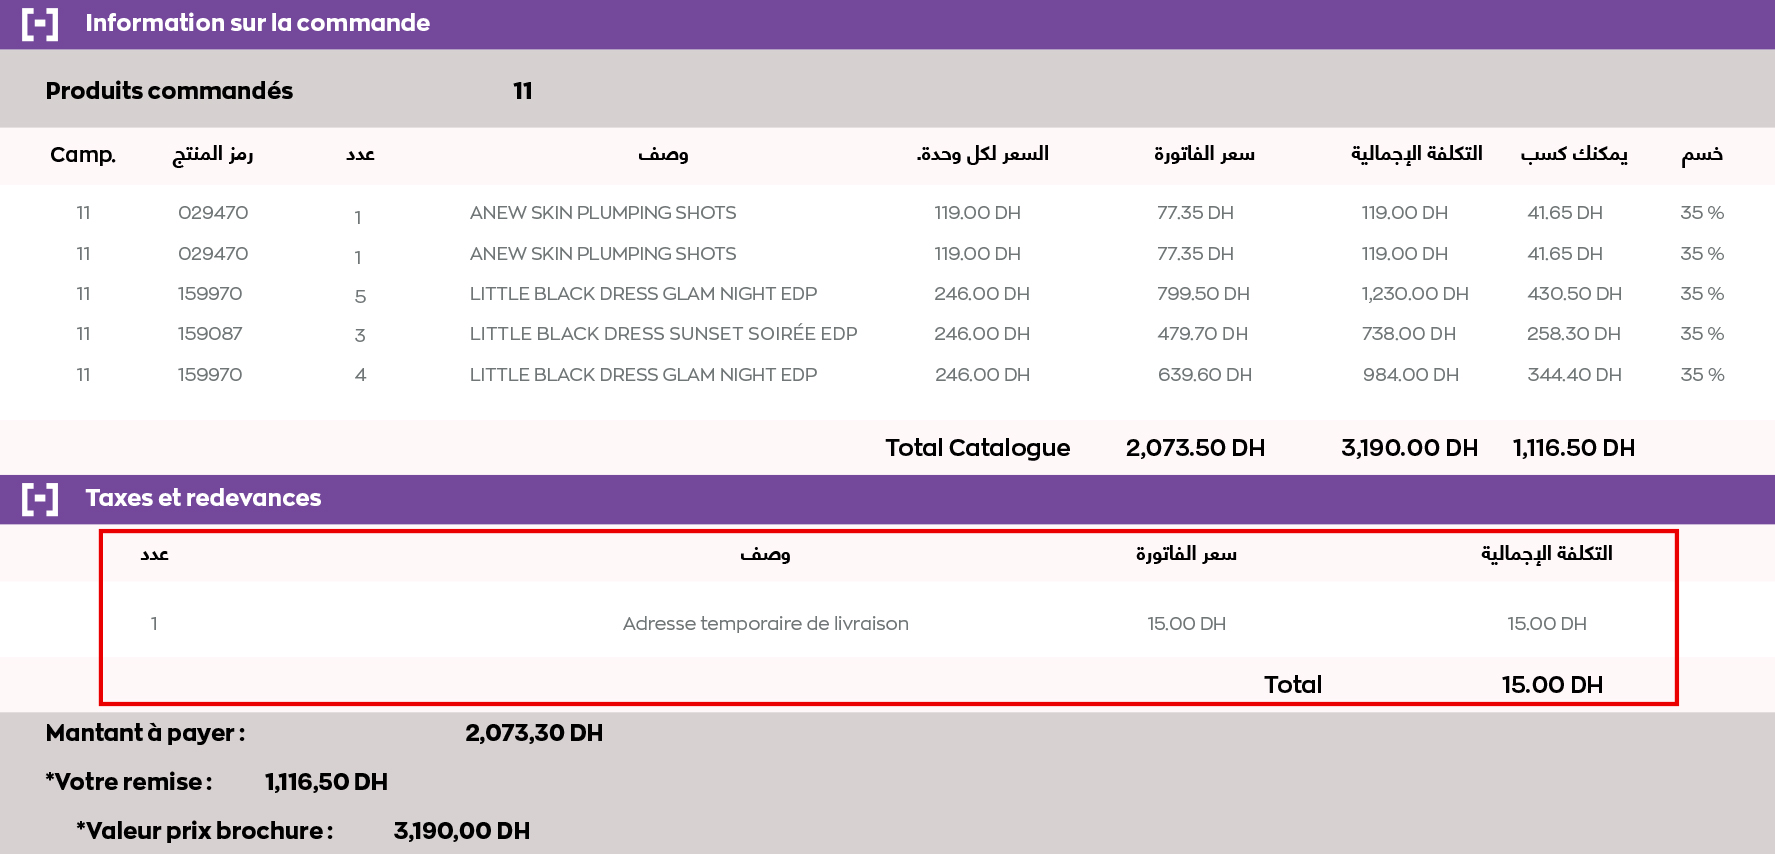
Task: Click the remise value 1,116,50 DH
Action: pos(326,782)
